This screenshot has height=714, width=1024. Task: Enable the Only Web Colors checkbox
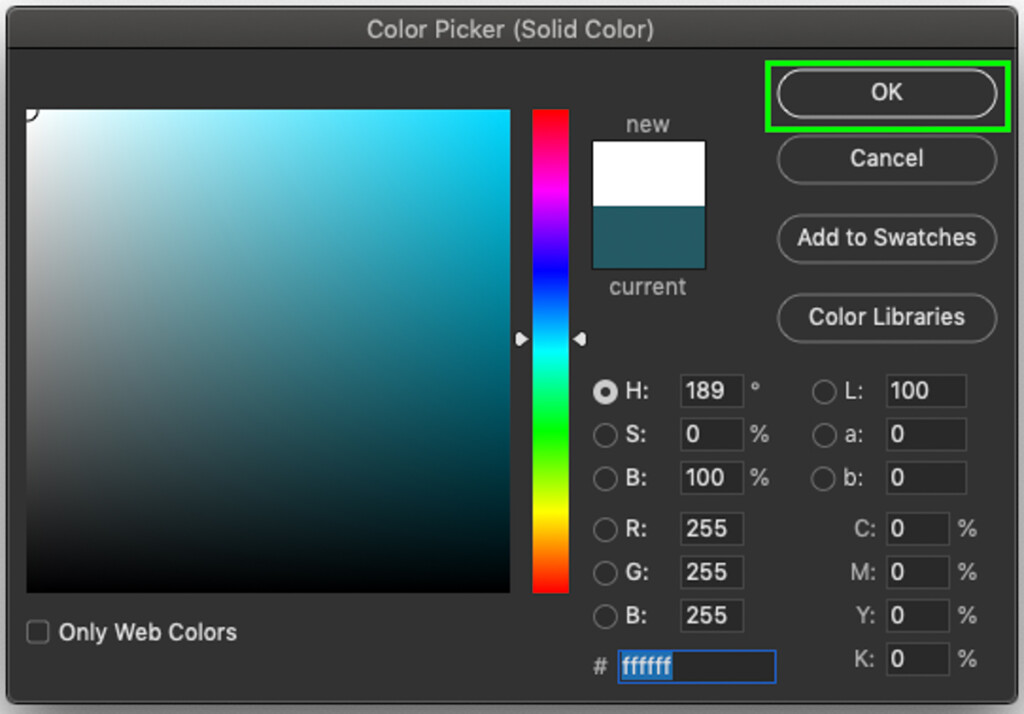click(38, 632)
